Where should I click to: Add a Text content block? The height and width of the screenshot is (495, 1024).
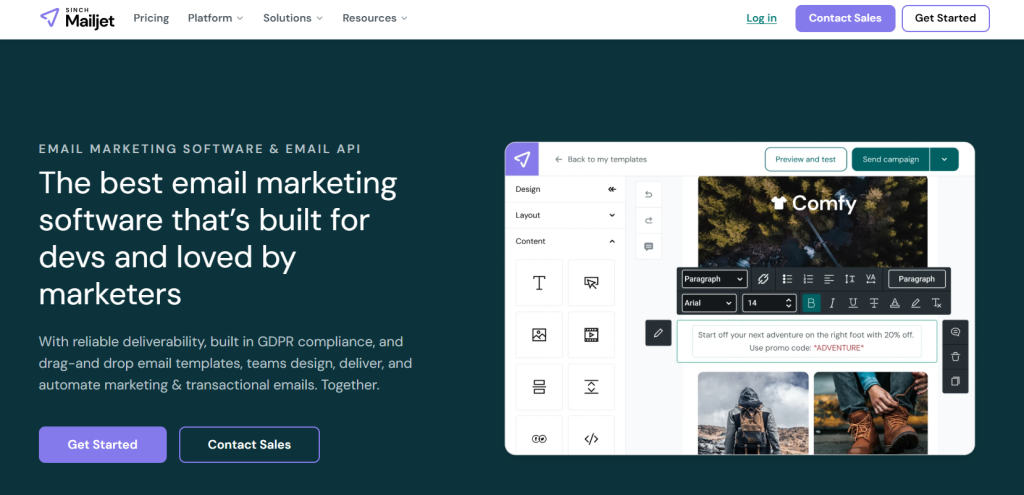click(539, 283)
